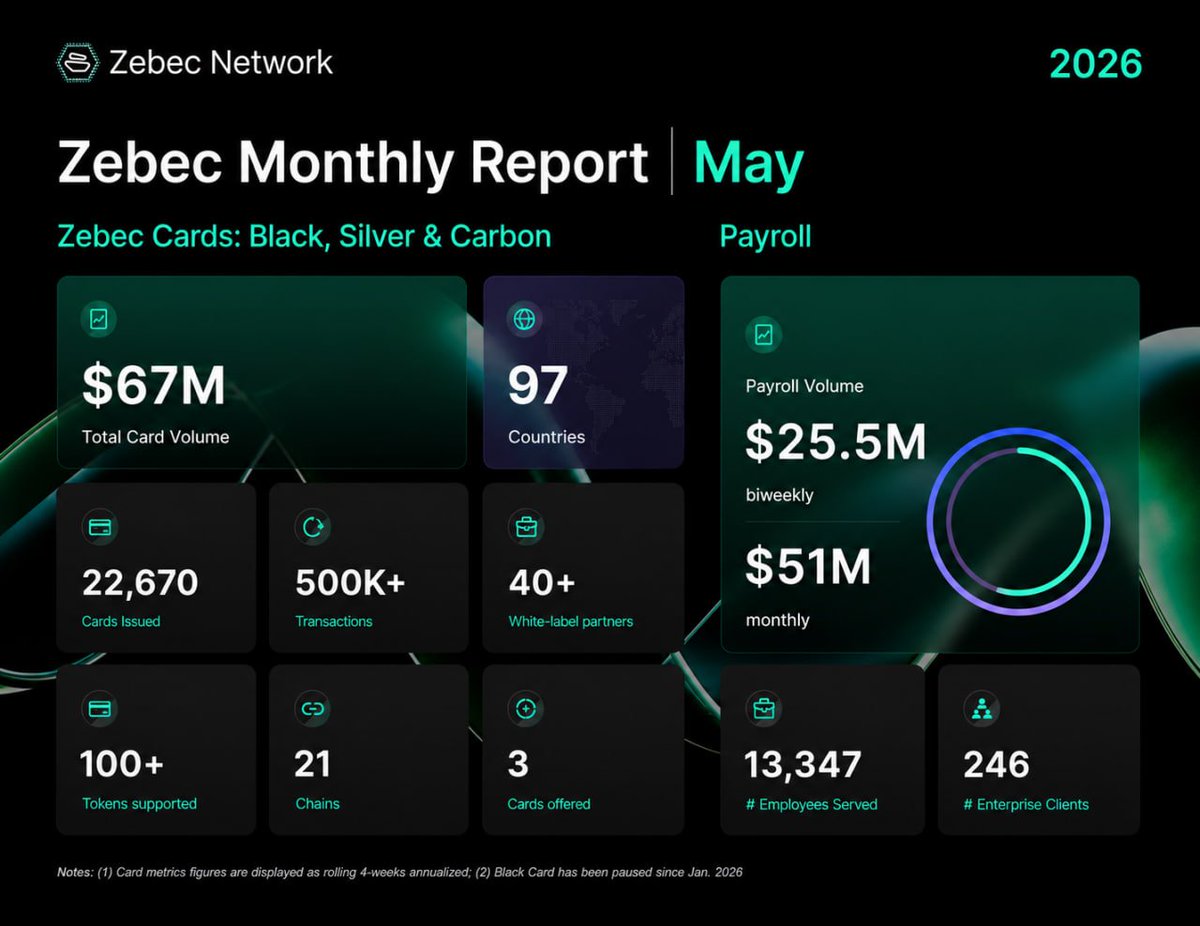The width and height of the screenshot is (1200, 926).
Task: Click the Zebec Cards: Black, Silver & Carbon heading
Action: tap(304, 236)
